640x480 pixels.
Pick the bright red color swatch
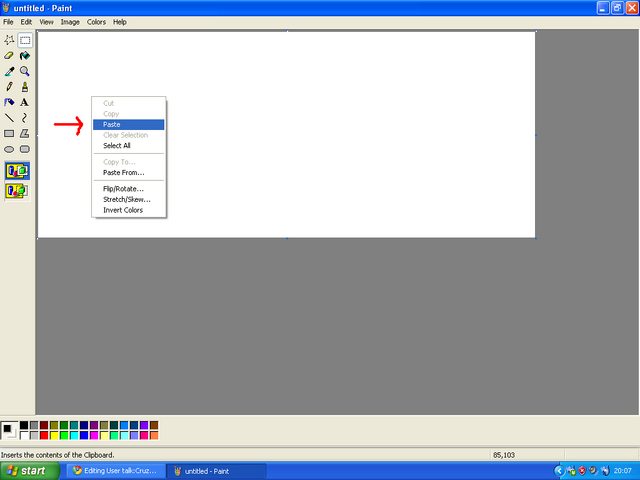(x=44, y=436)
